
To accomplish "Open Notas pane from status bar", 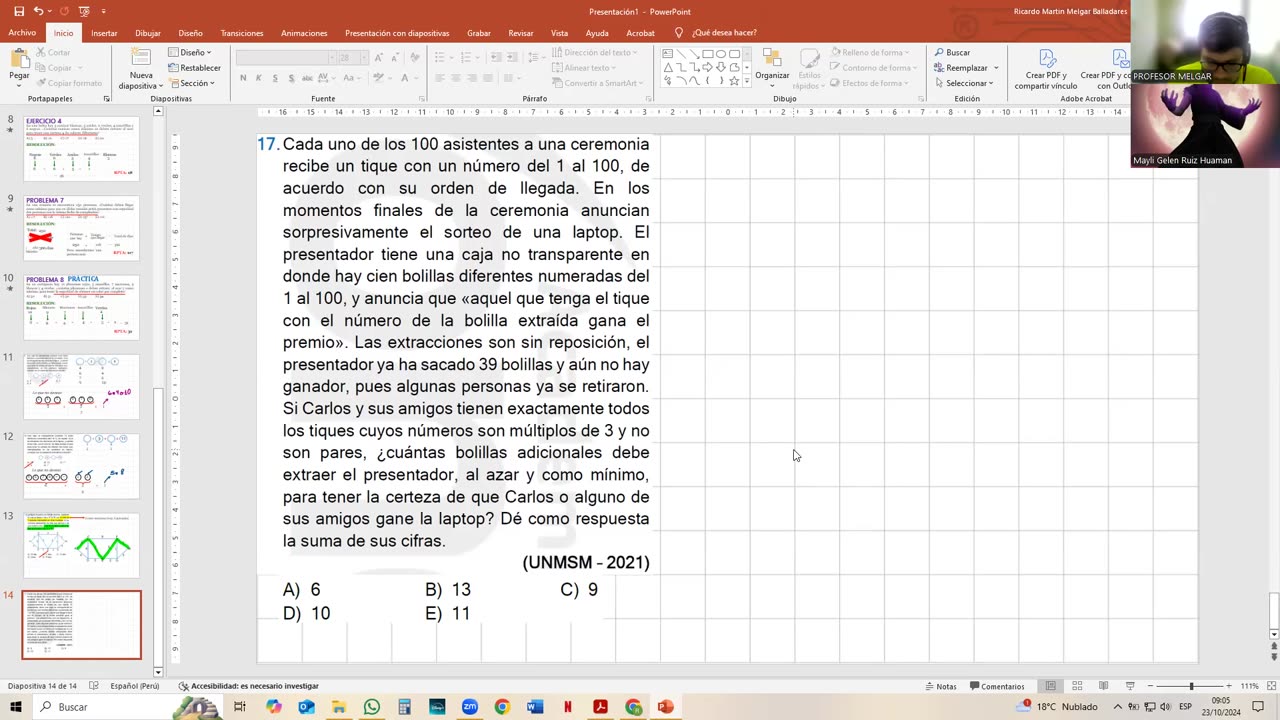I will tap(940, 686).
